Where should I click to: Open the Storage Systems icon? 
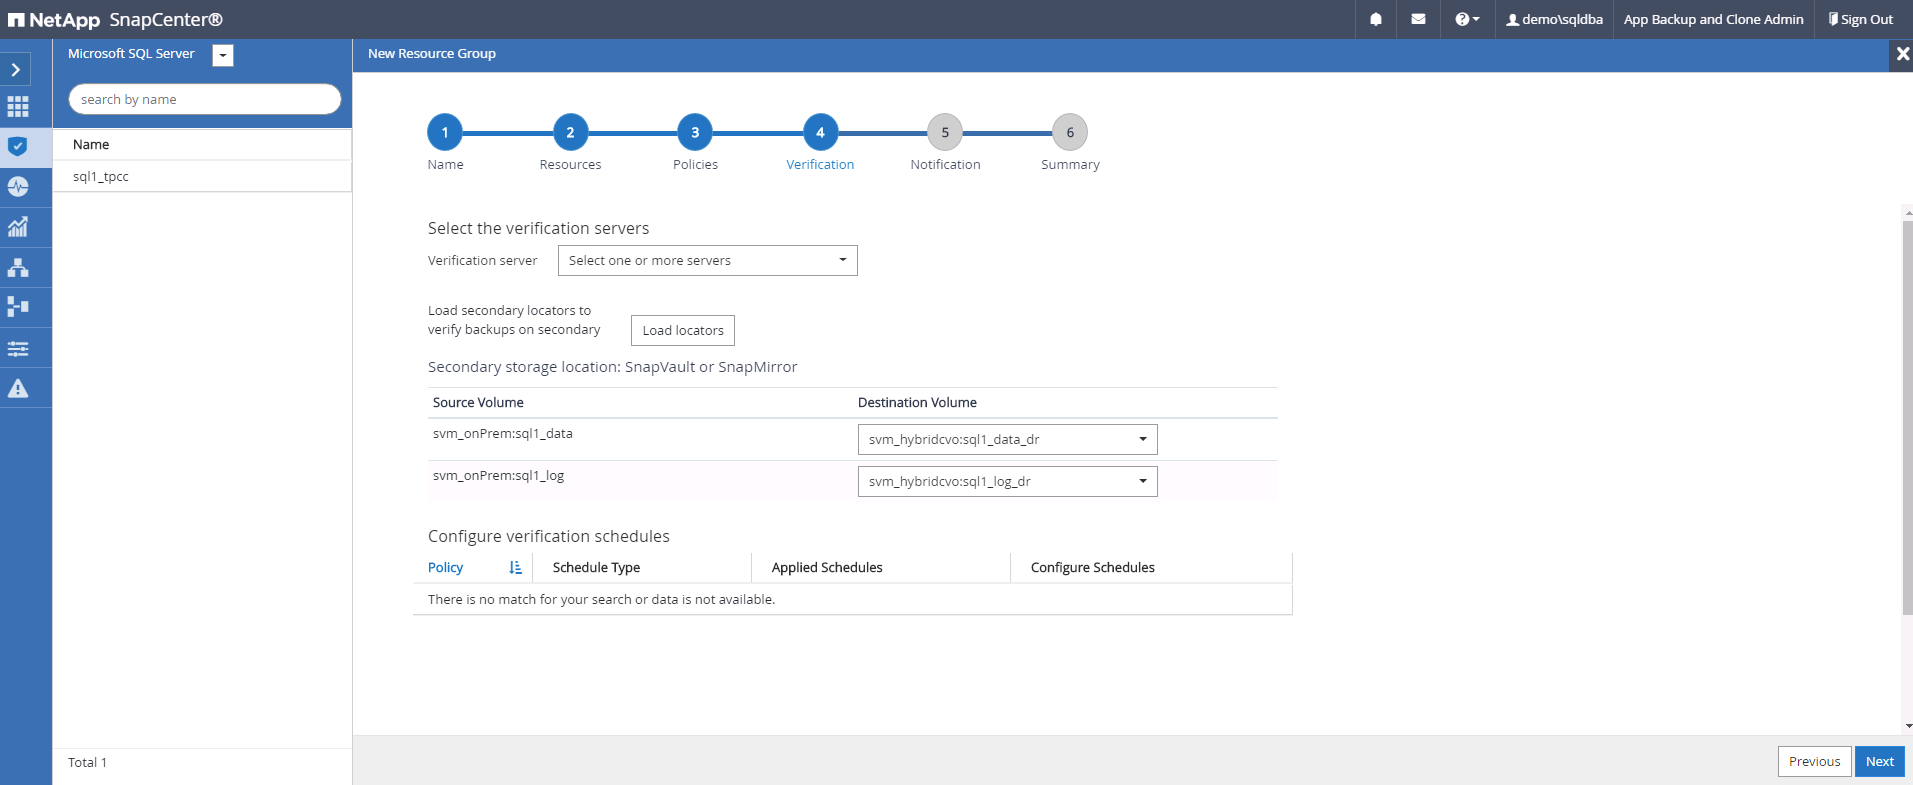pyautogui.click(x=18, y=307)
